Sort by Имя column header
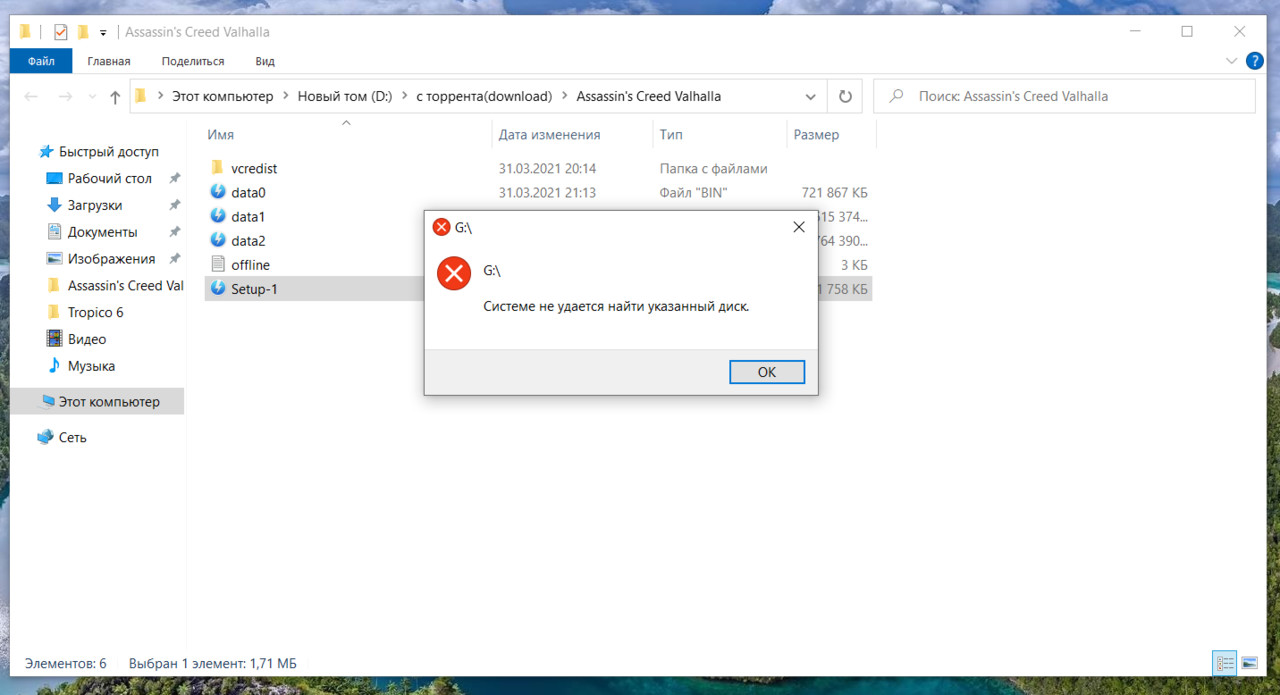The width and height of the screenshot is (1280, 695). tap(221, 134)
